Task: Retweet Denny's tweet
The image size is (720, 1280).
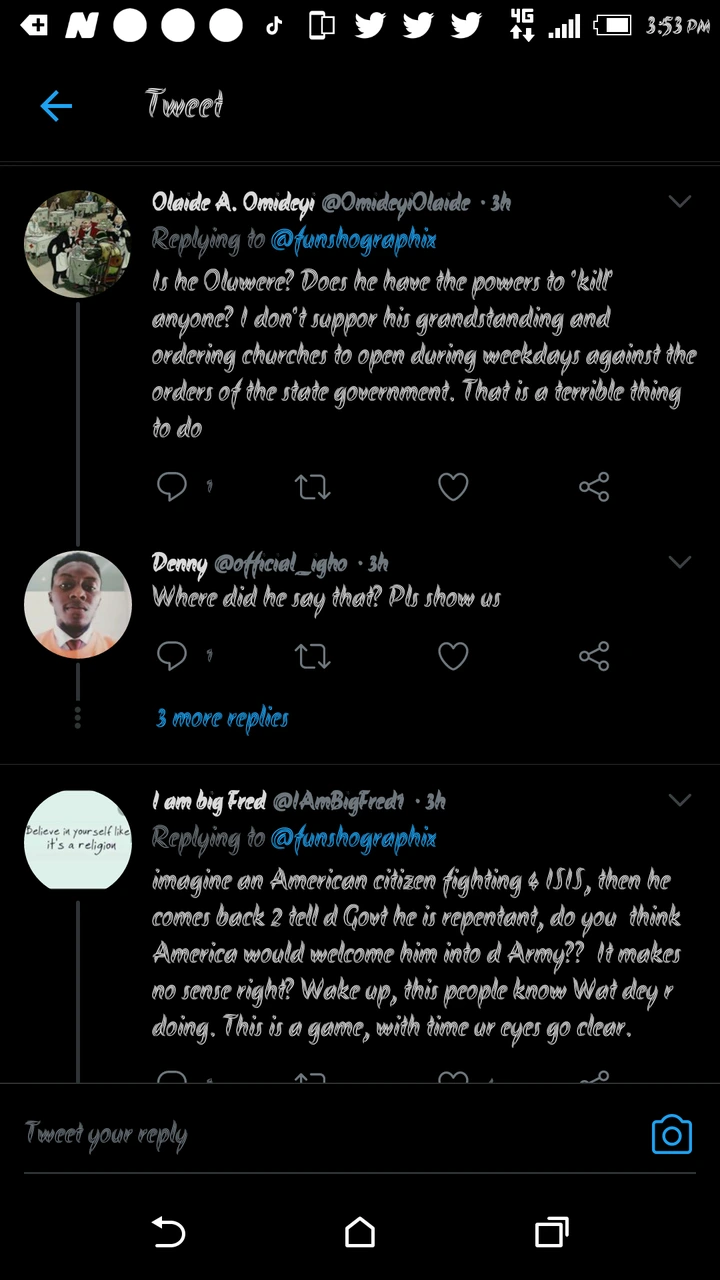Action: (x=312, y=656)
